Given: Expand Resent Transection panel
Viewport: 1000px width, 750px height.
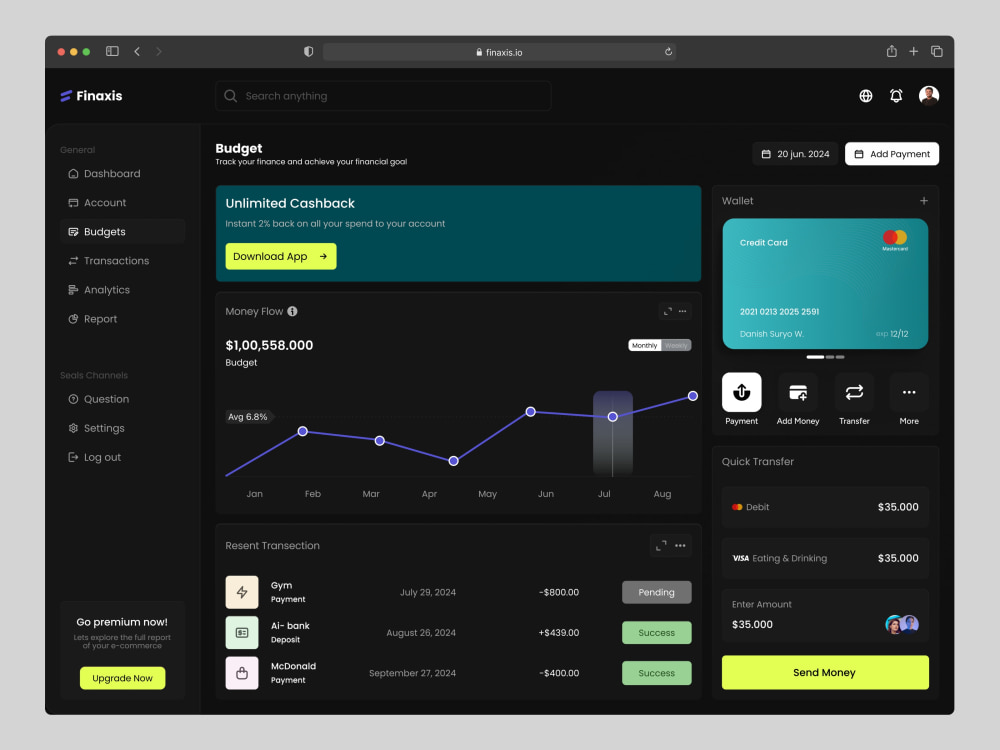Looking at the screenshot, I should 661,545.
